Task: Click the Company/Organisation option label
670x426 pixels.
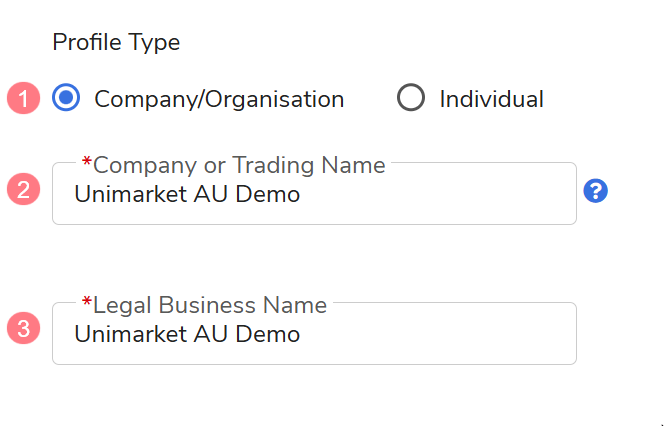Action: point(219,99)
